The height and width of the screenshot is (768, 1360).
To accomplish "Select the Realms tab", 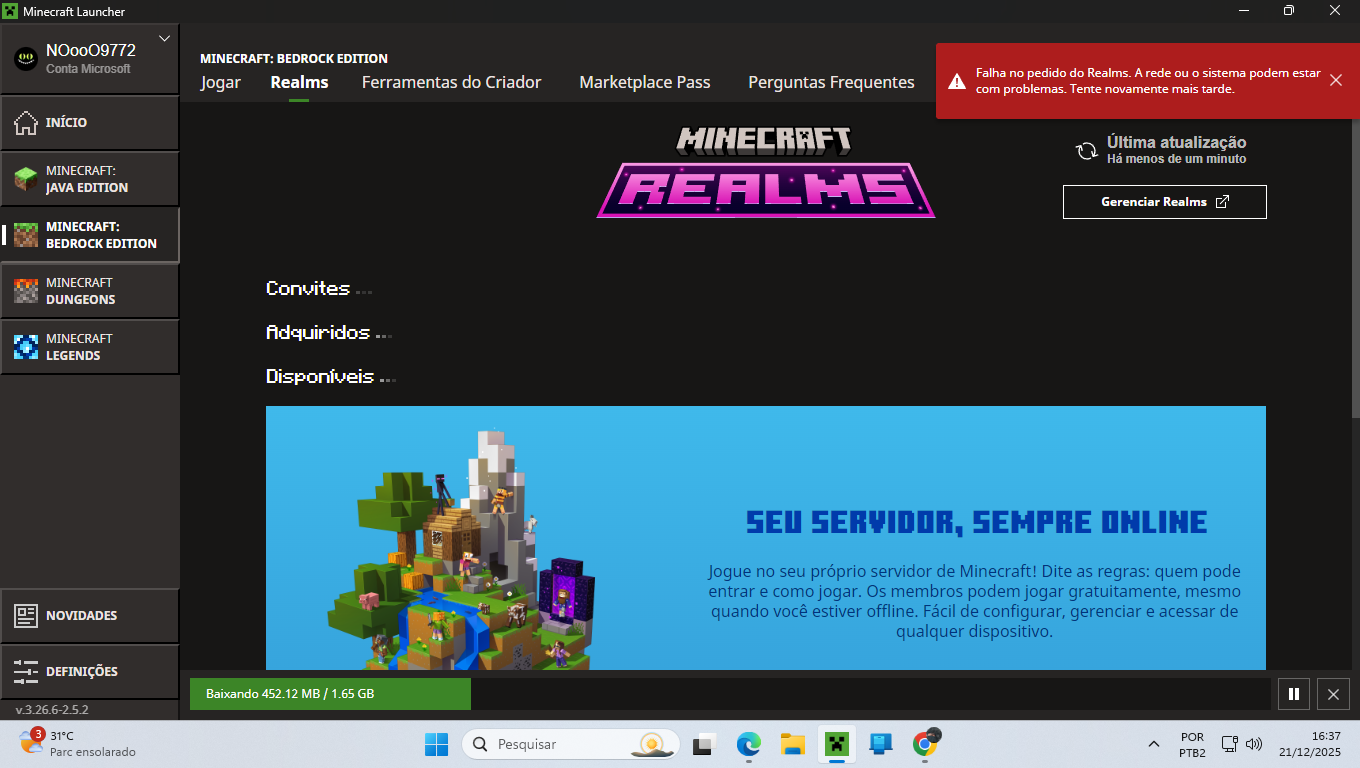I will point(299,82).
